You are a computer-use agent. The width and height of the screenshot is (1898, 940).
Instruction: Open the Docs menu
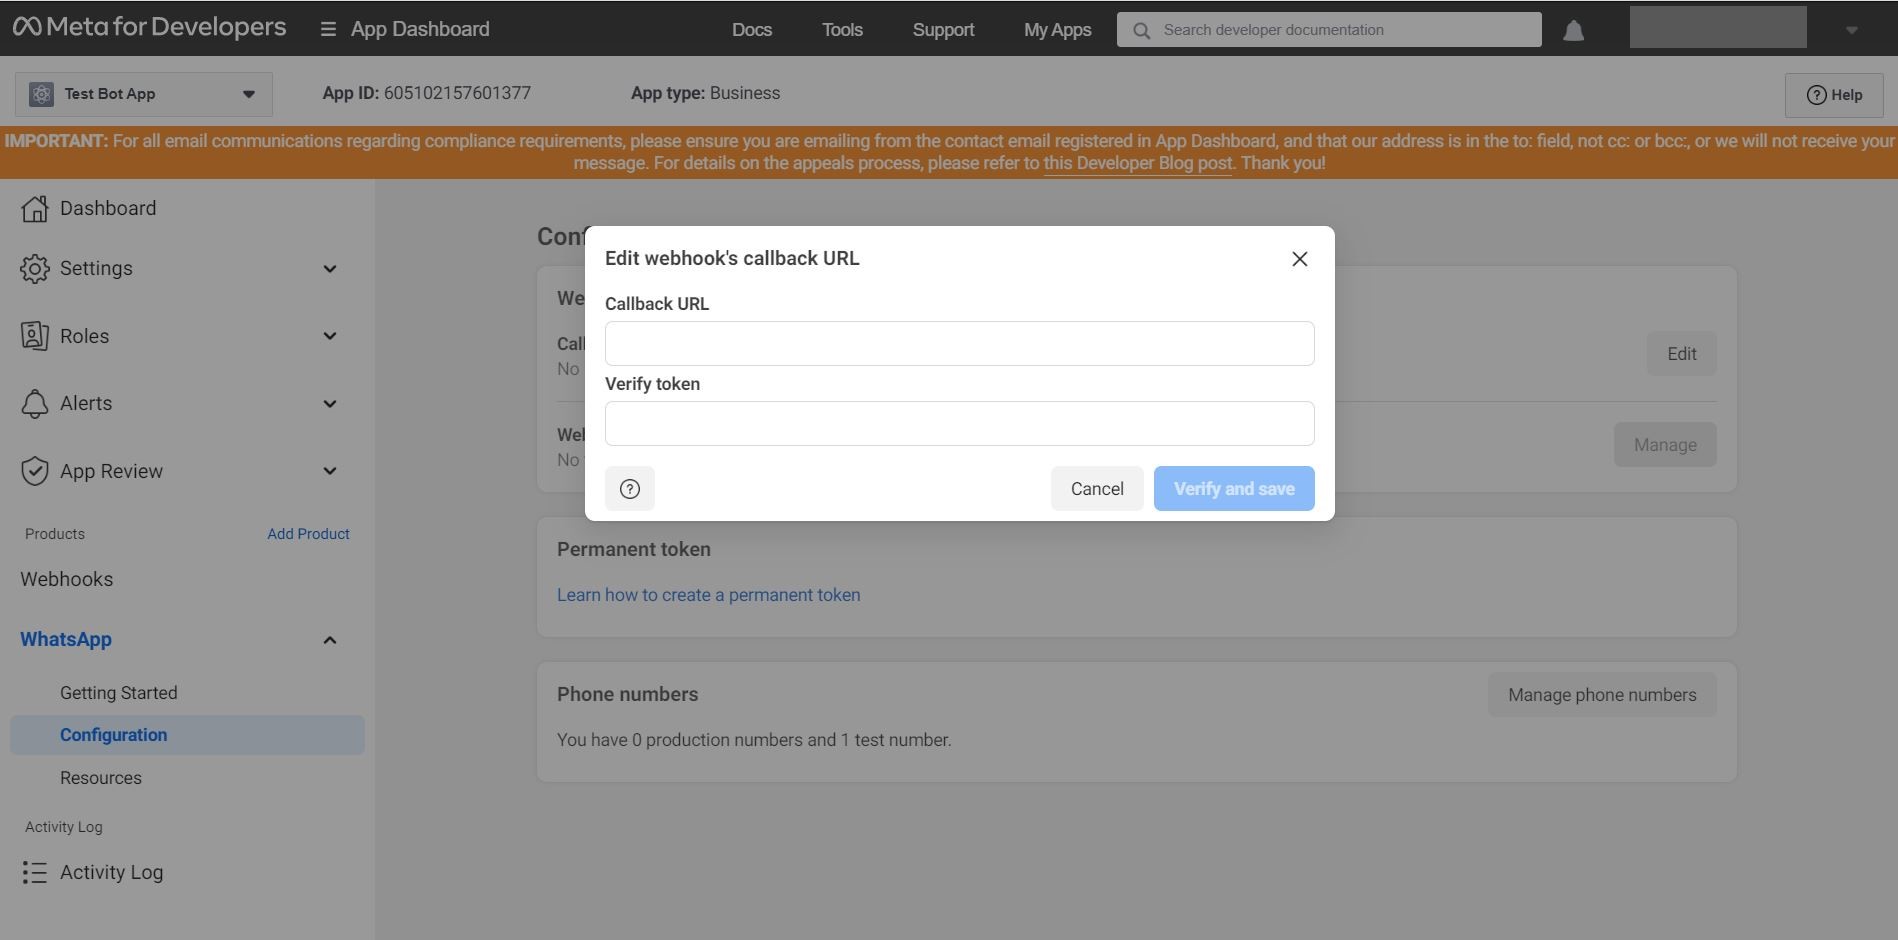click(752, 30)
